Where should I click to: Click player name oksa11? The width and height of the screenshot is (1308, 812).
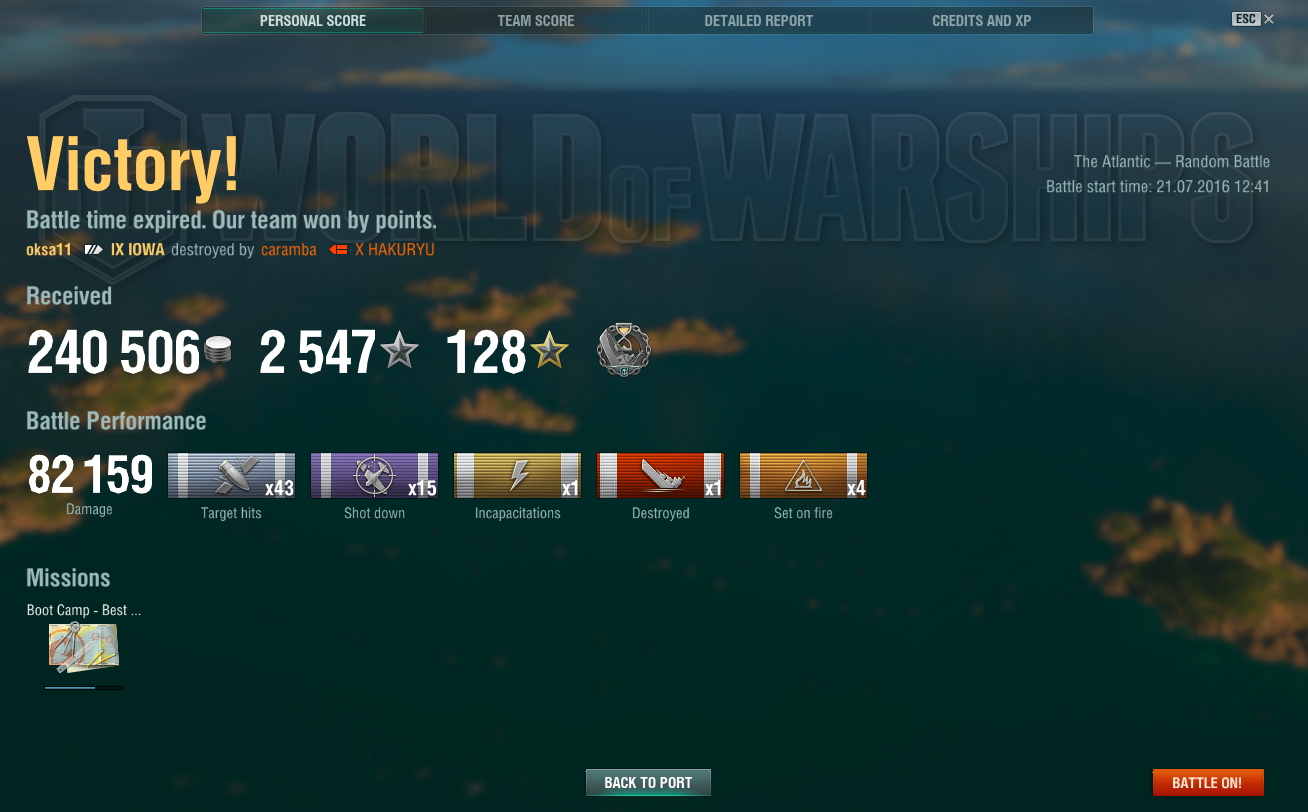[49, 250]
